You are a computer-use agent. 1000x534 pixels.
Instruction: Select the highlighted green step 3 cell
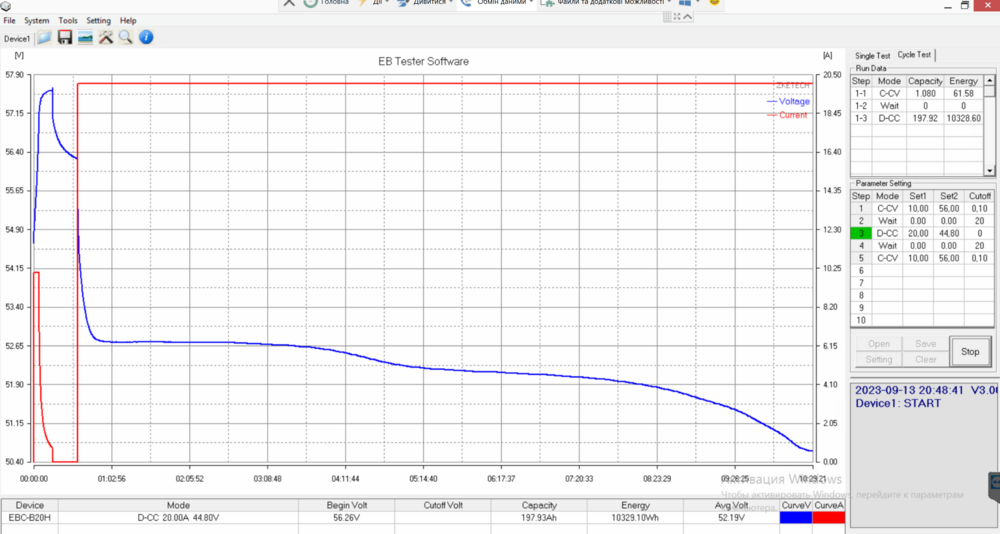861,234
